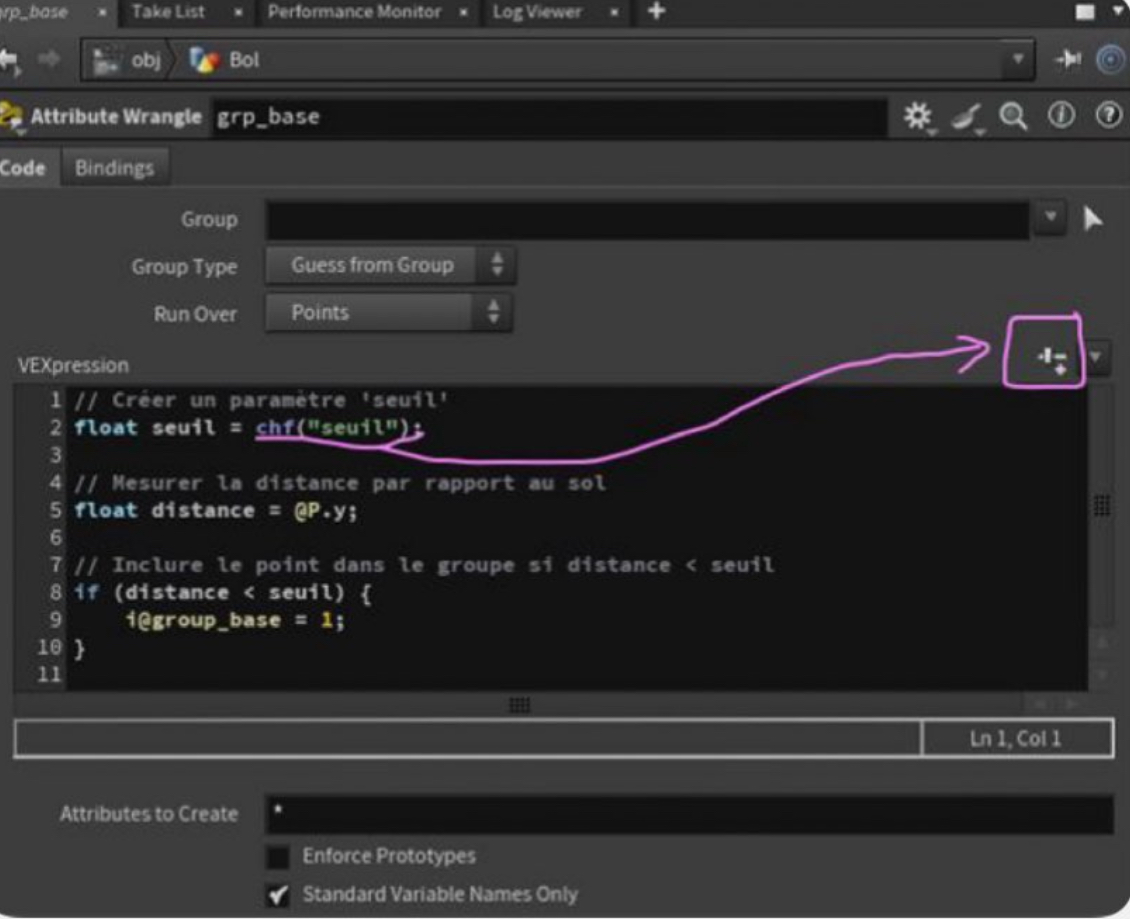Open the VEXpression presets dropdown arrow
Image resolution: width=1130 pixels, height=919 pixels.
pyautogui.click(x=1098, y=357)
